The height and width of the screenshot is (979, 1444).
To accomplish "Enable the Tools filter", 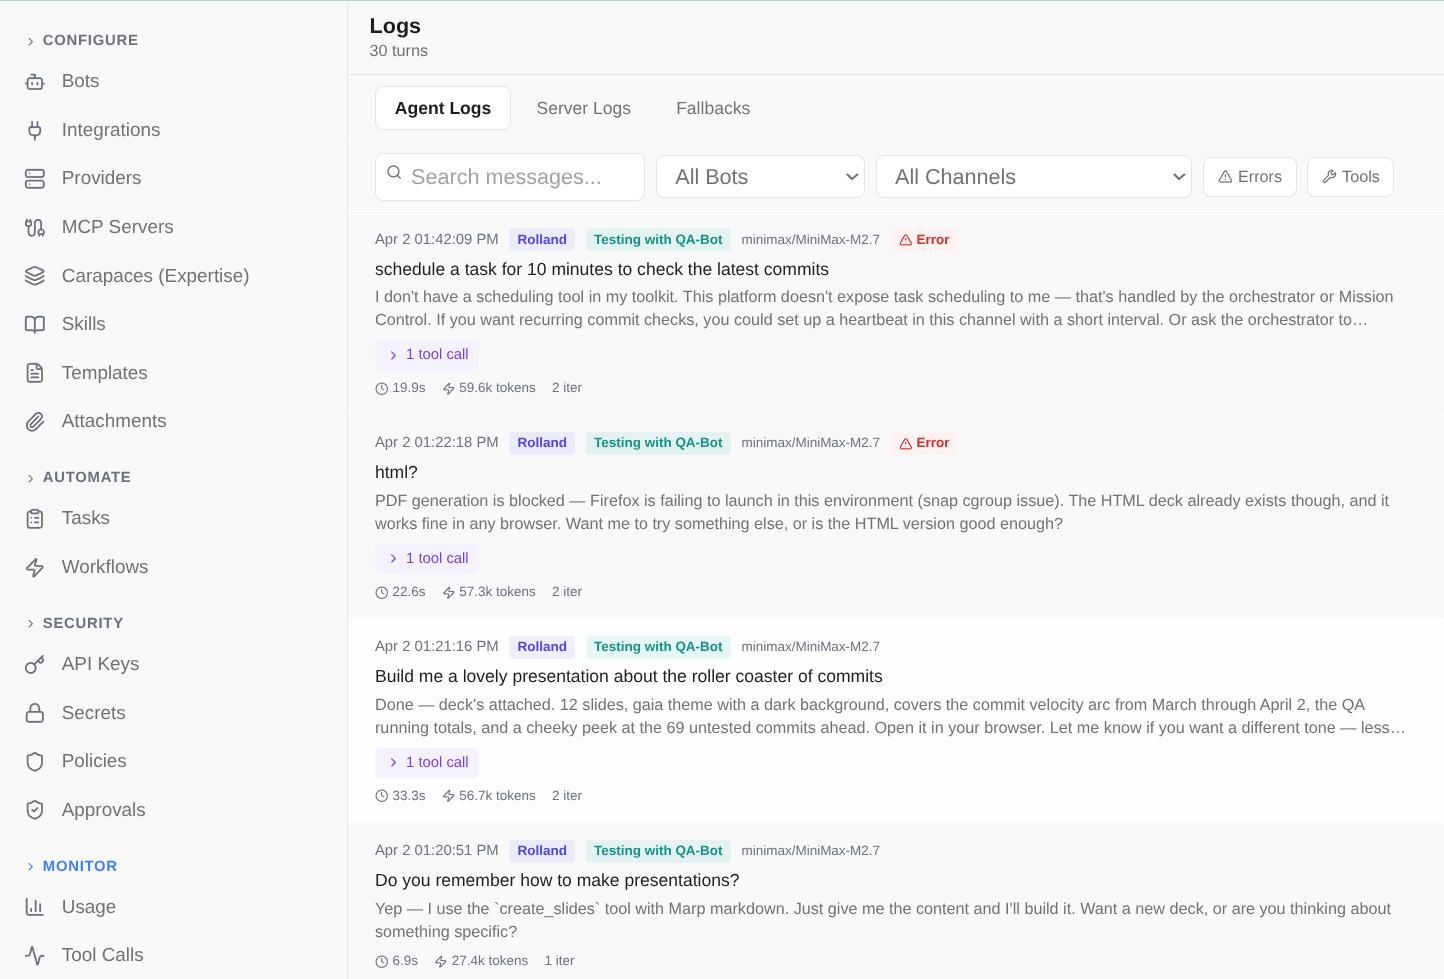I will coord(1350,176).
